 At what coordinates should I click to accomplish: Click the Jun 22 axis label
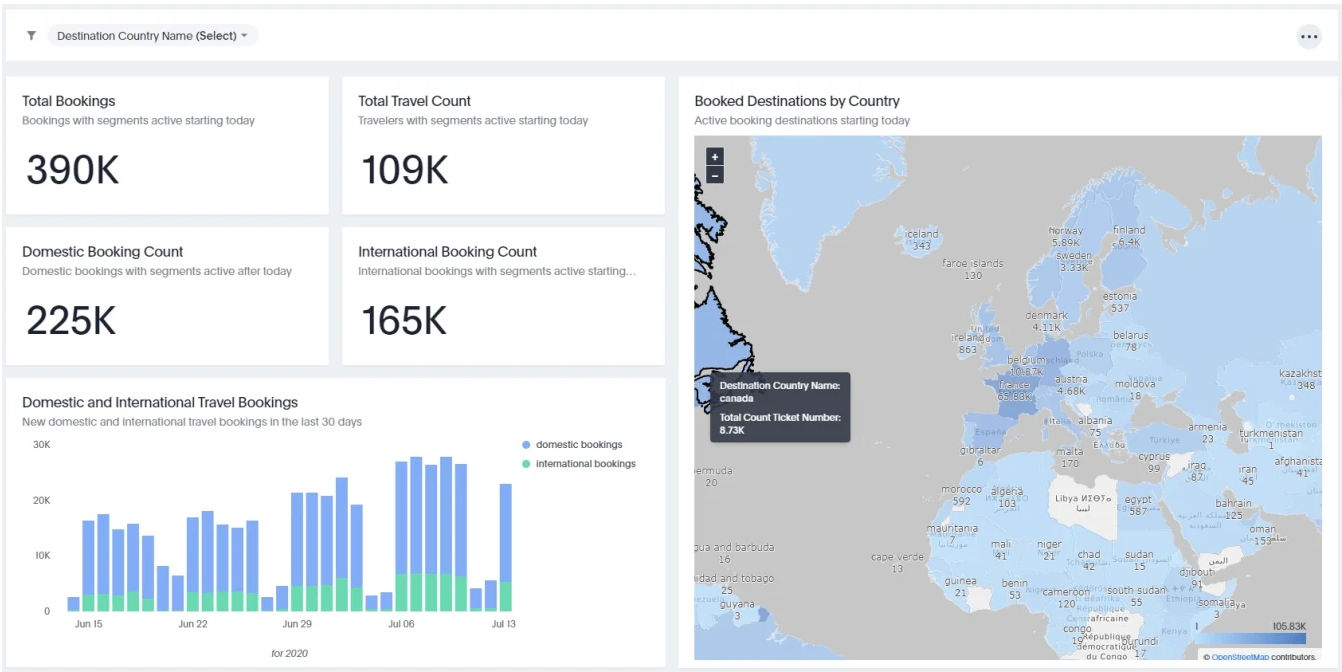(193, 624)
